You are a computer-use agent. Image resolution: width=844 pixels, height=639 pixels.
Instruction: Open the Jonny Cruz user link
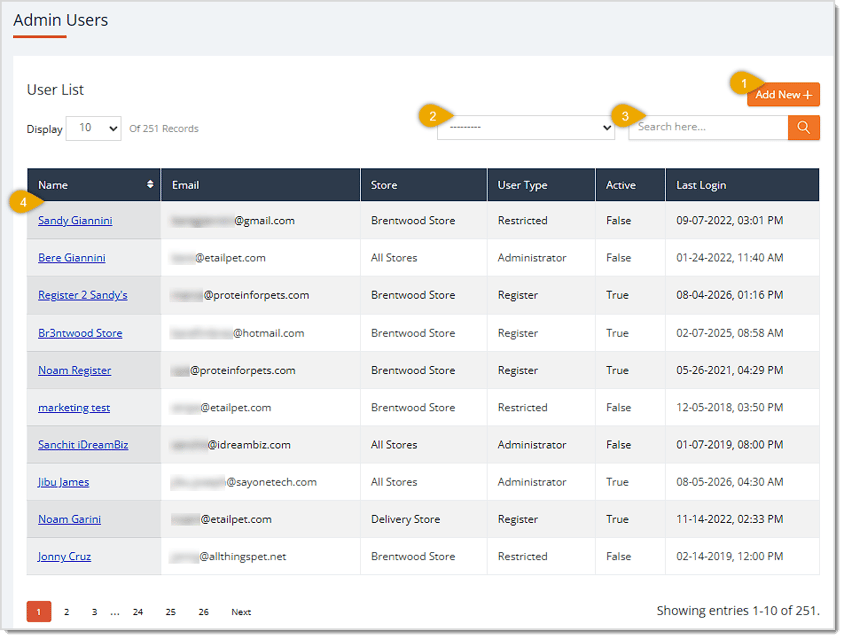click(x=65, y=556)
